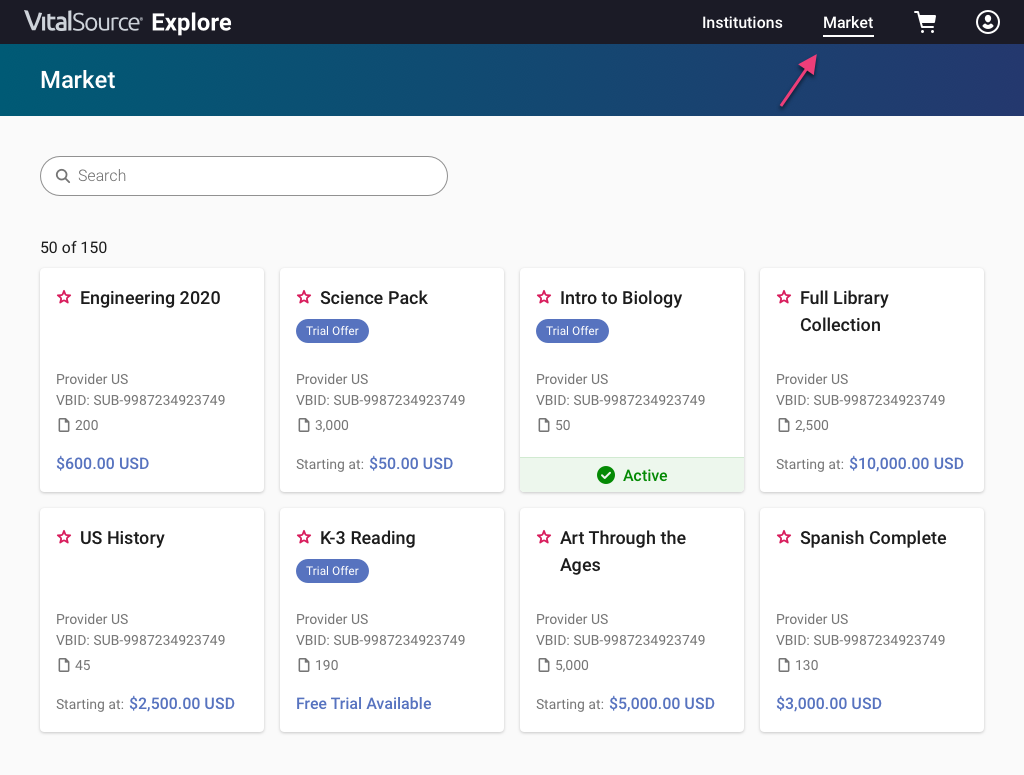Open the shopping cart
The height and width of the screenshot is (775, 1024).
[x=925, y=23]
